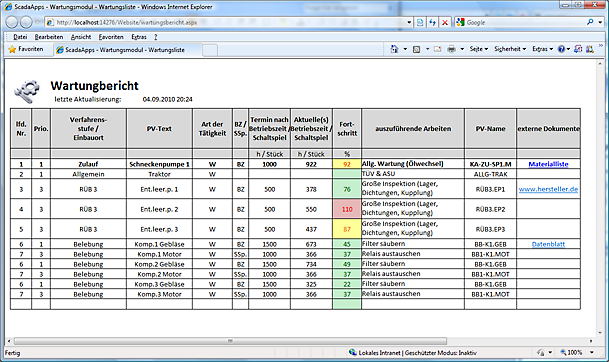609x362 pixels.
Task: Click the Schneckenpumpe 1 cell
Action: [x=159, y=164]
